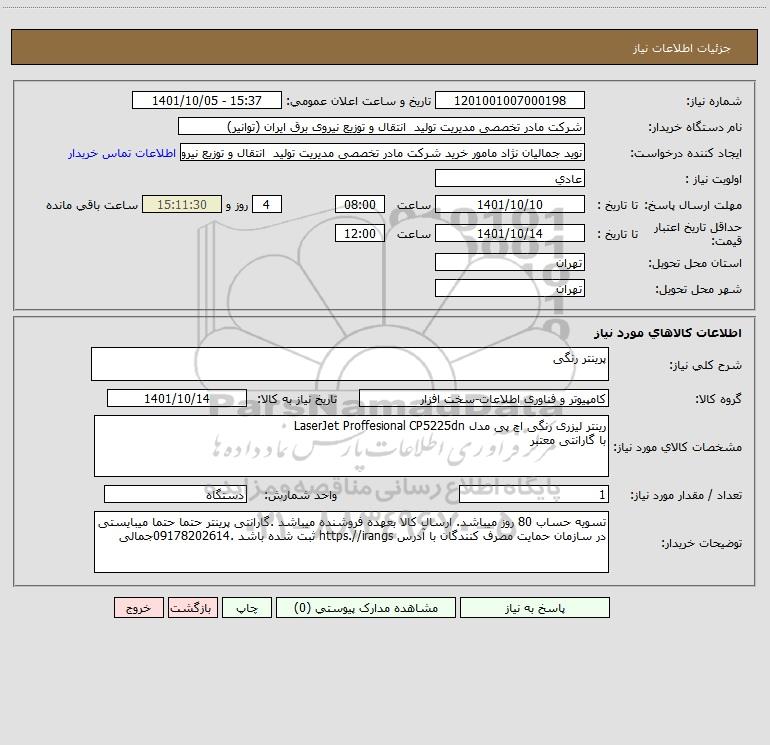Click the مهلت ارسال پاسخ label
The image size is (770, 745).
(692, 205)
